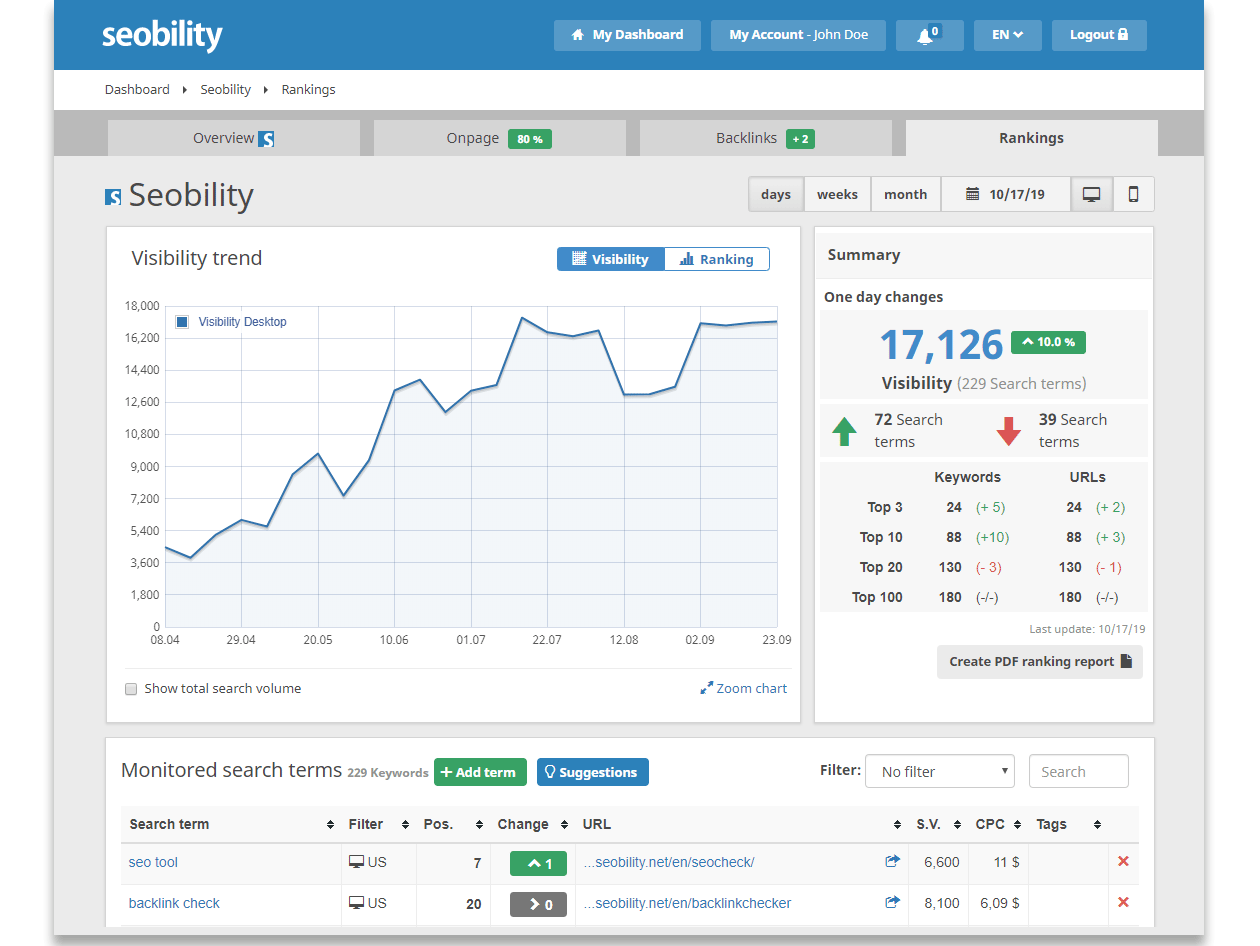Click the Seobility favicon beside the page title
Image resolution: width=1260 pixels, height=946 pixels.
point(113,197)
